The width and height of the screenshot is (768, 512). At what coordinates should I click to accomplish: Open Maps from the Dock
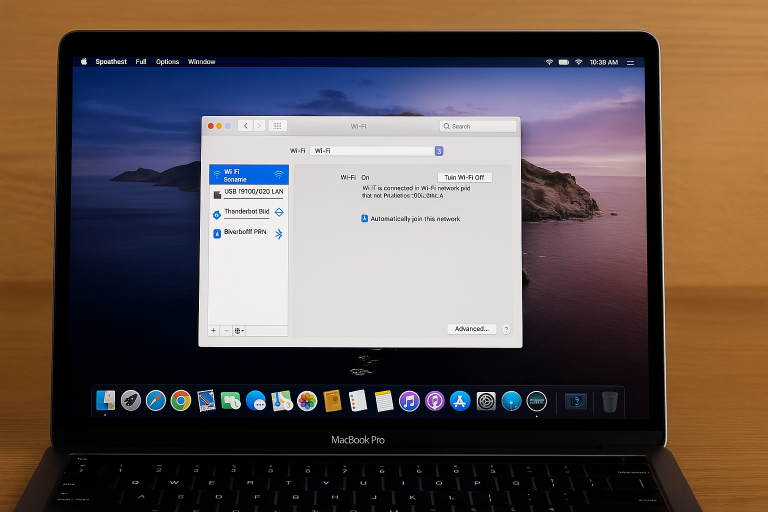[282, 401]
